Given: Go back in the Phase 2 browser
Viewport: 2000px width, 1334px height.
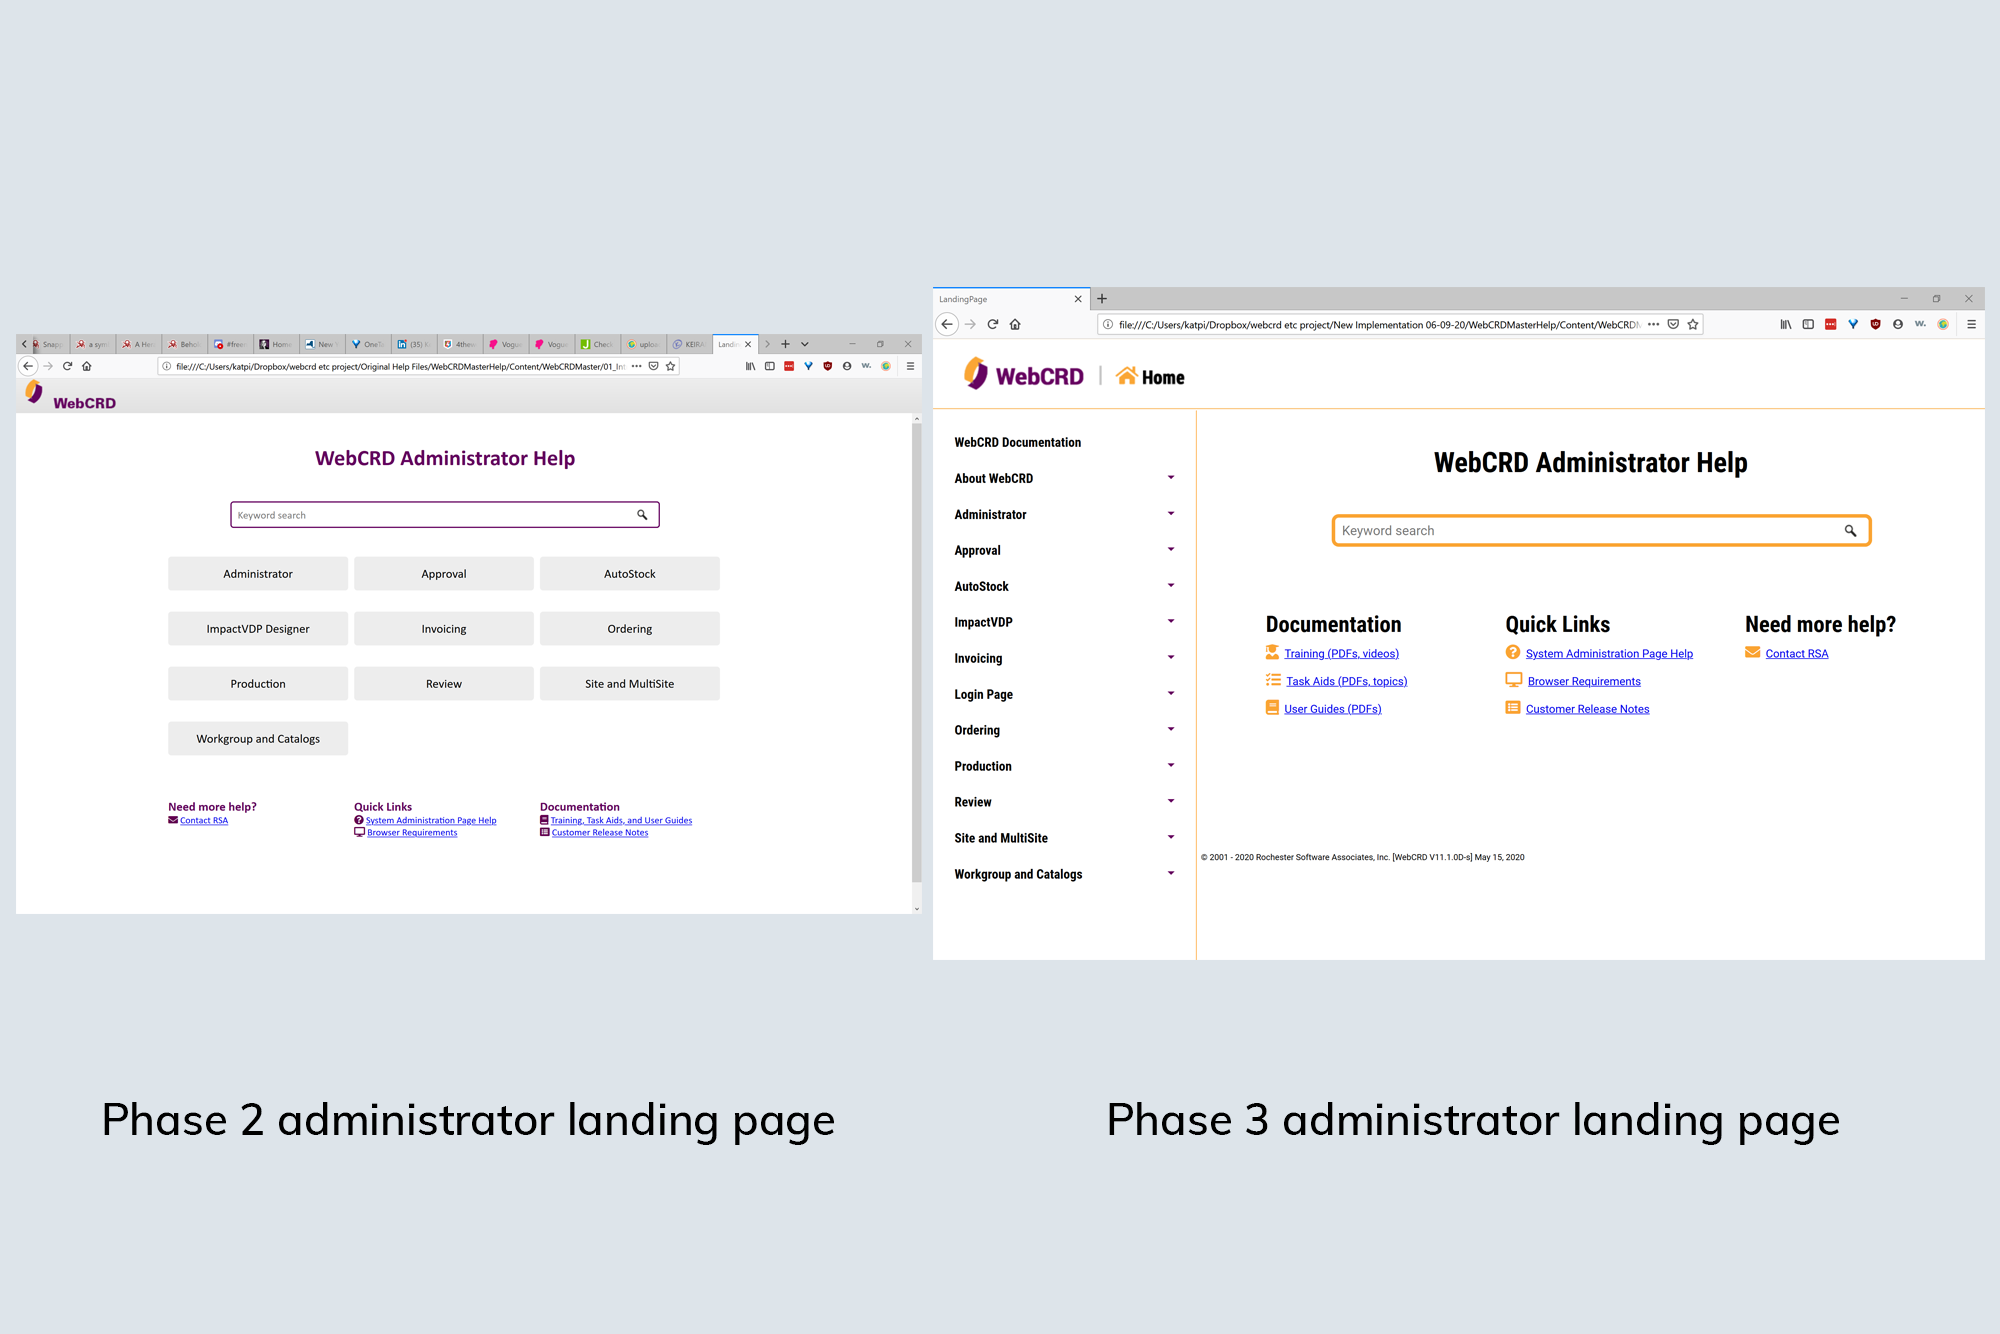Looking at the screenshot, I should pos(29,366).
